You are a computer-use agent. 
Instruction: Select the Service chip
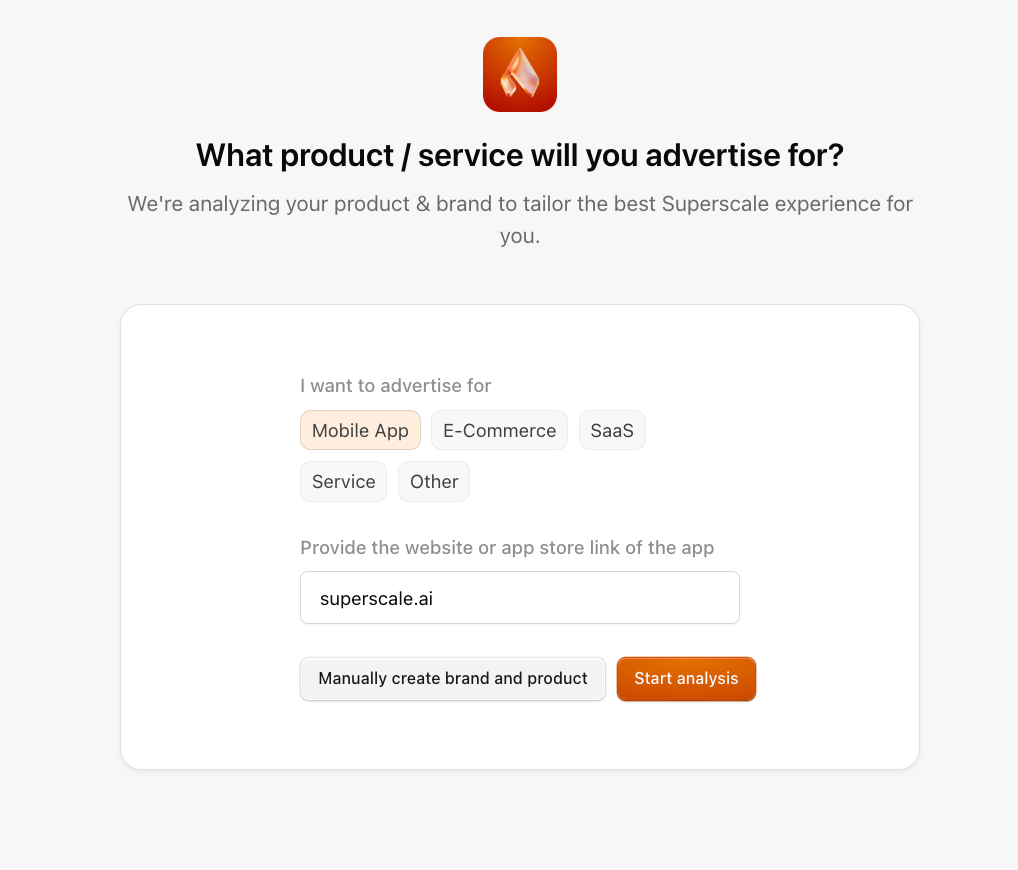[343, 482]
